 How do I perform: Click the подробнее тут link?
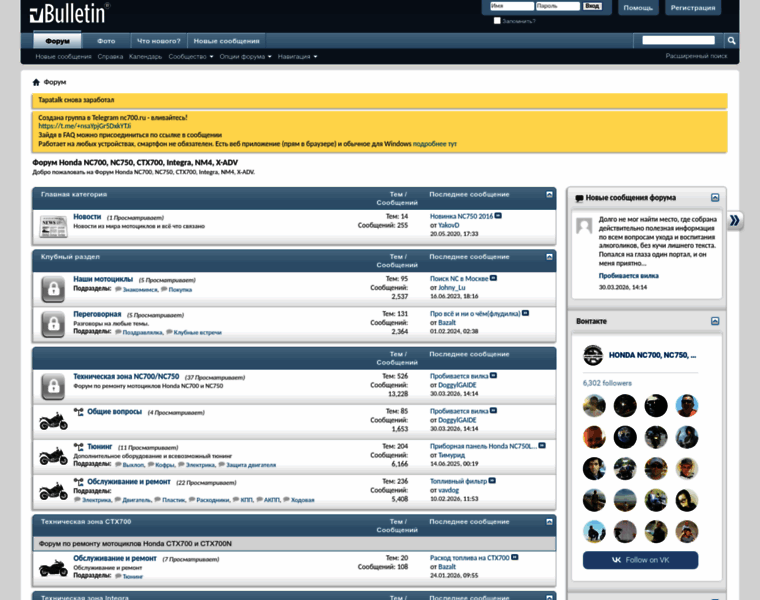click(x=434, y=144)
